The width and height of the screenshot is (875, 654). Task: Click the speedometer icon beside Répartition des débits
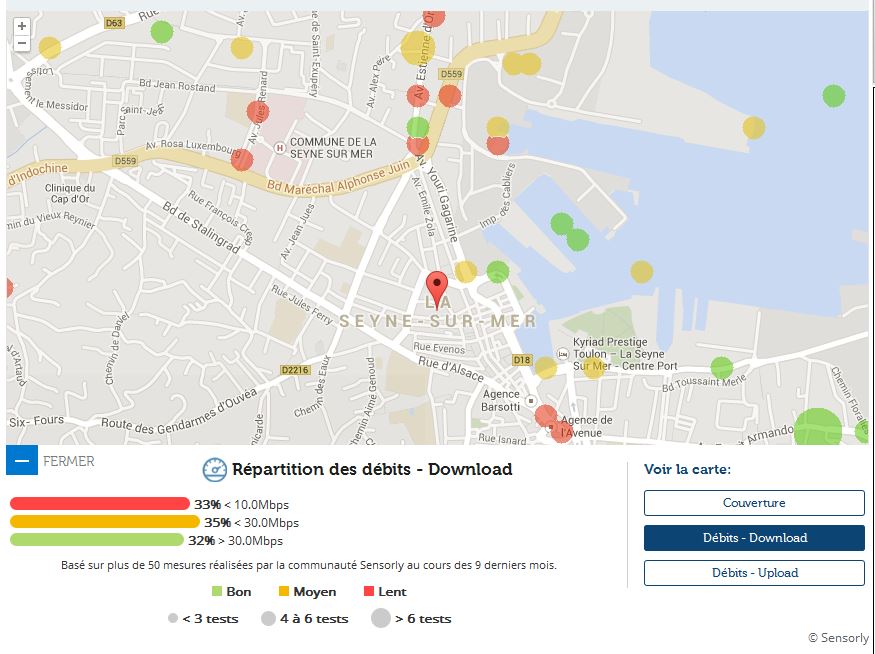[215, 470]
